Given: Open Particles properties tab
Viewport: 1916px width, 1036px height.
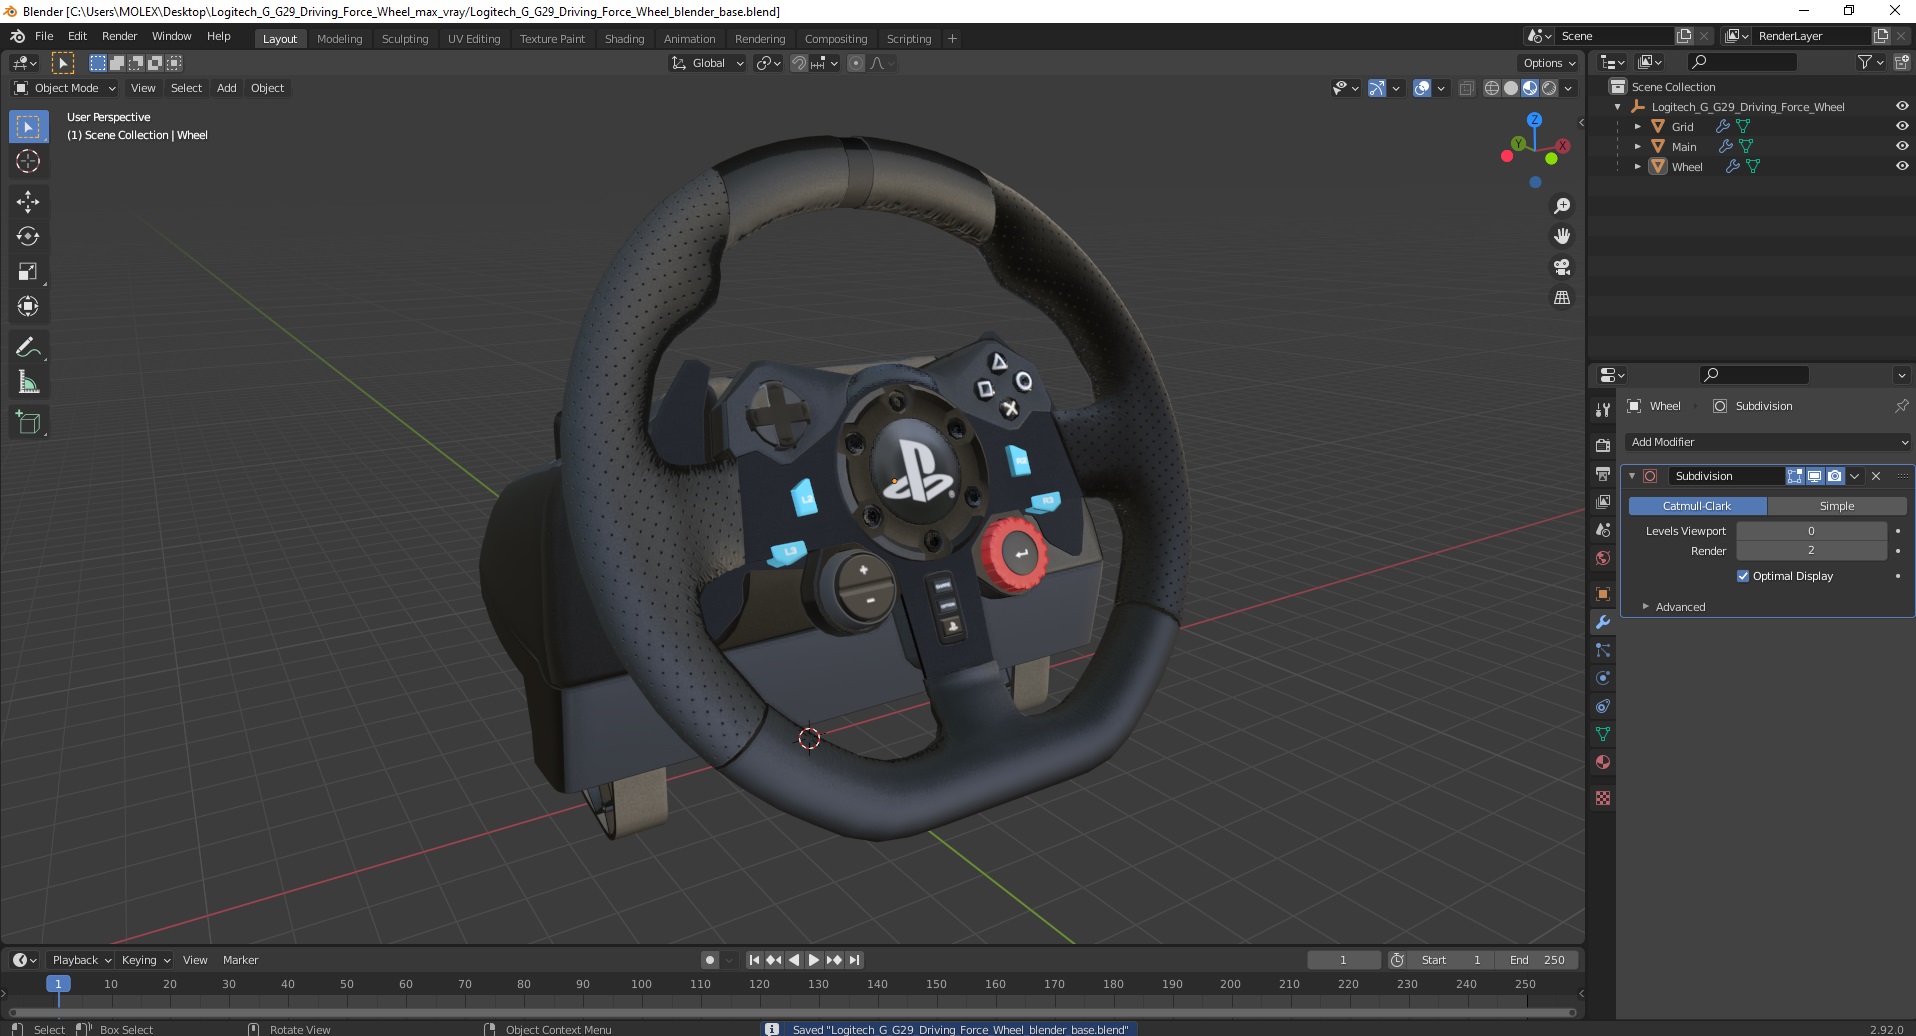Looking at the screenshot, I should click(x=1603, y=650).
